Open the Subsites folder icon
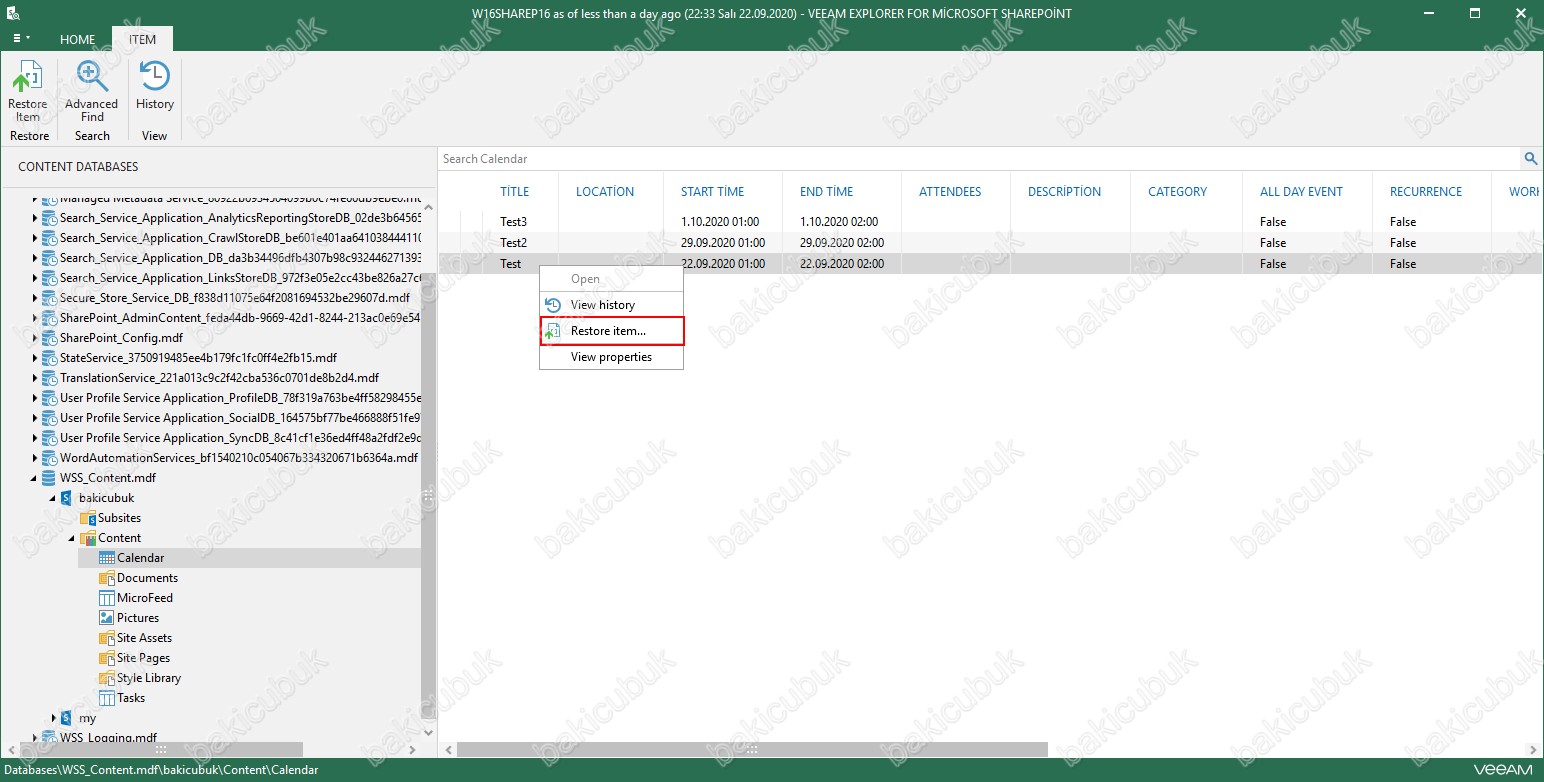The width and height of the screenshot is (1544, 782). tap(88, 518)
